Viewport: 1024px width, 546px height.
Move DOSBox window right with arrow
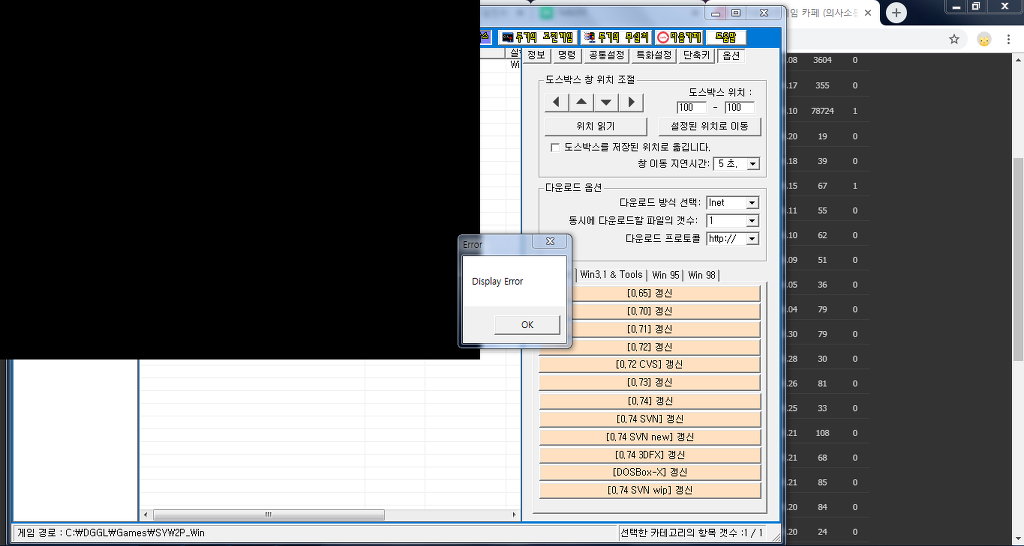pos(631,102)
